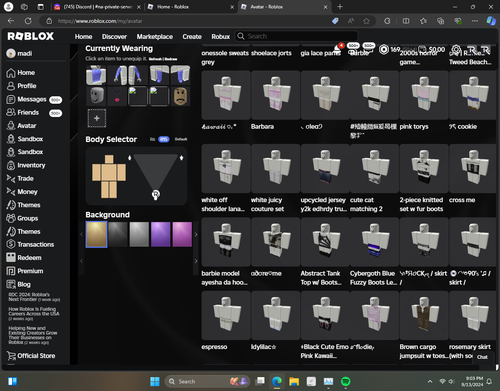Click the Robux balance icon
This screenshot has height=391, width=500.
(384, 50)
